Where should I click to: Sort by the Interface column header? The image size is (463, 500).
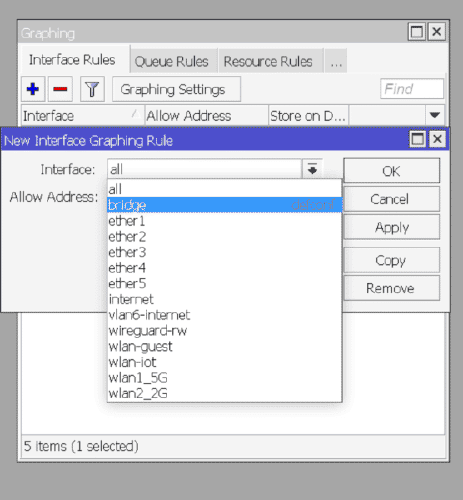83,116
